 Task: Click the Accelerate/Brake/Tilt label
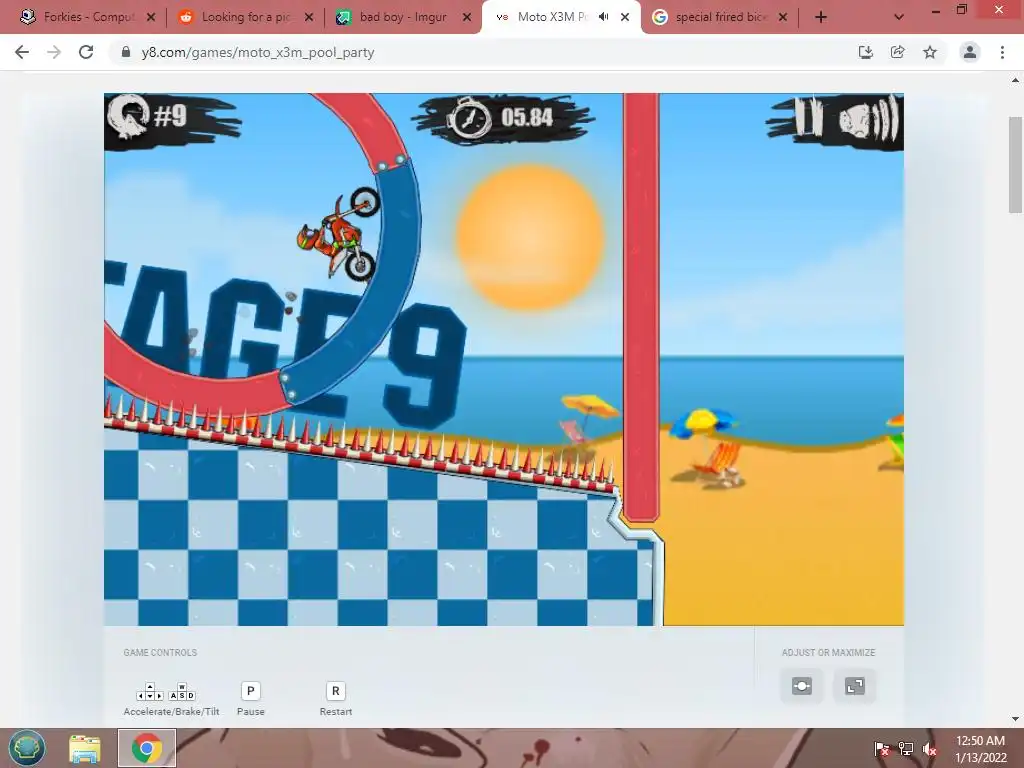[x=171, y=712]
